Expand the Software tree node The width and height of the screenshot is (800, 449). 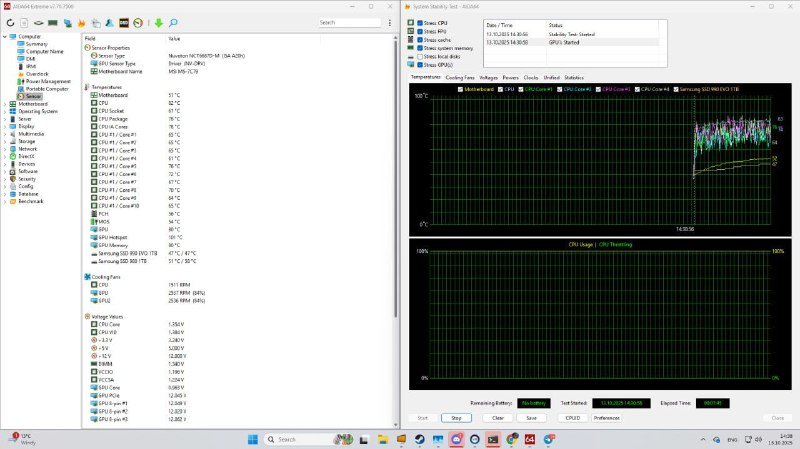click(5, 171)
